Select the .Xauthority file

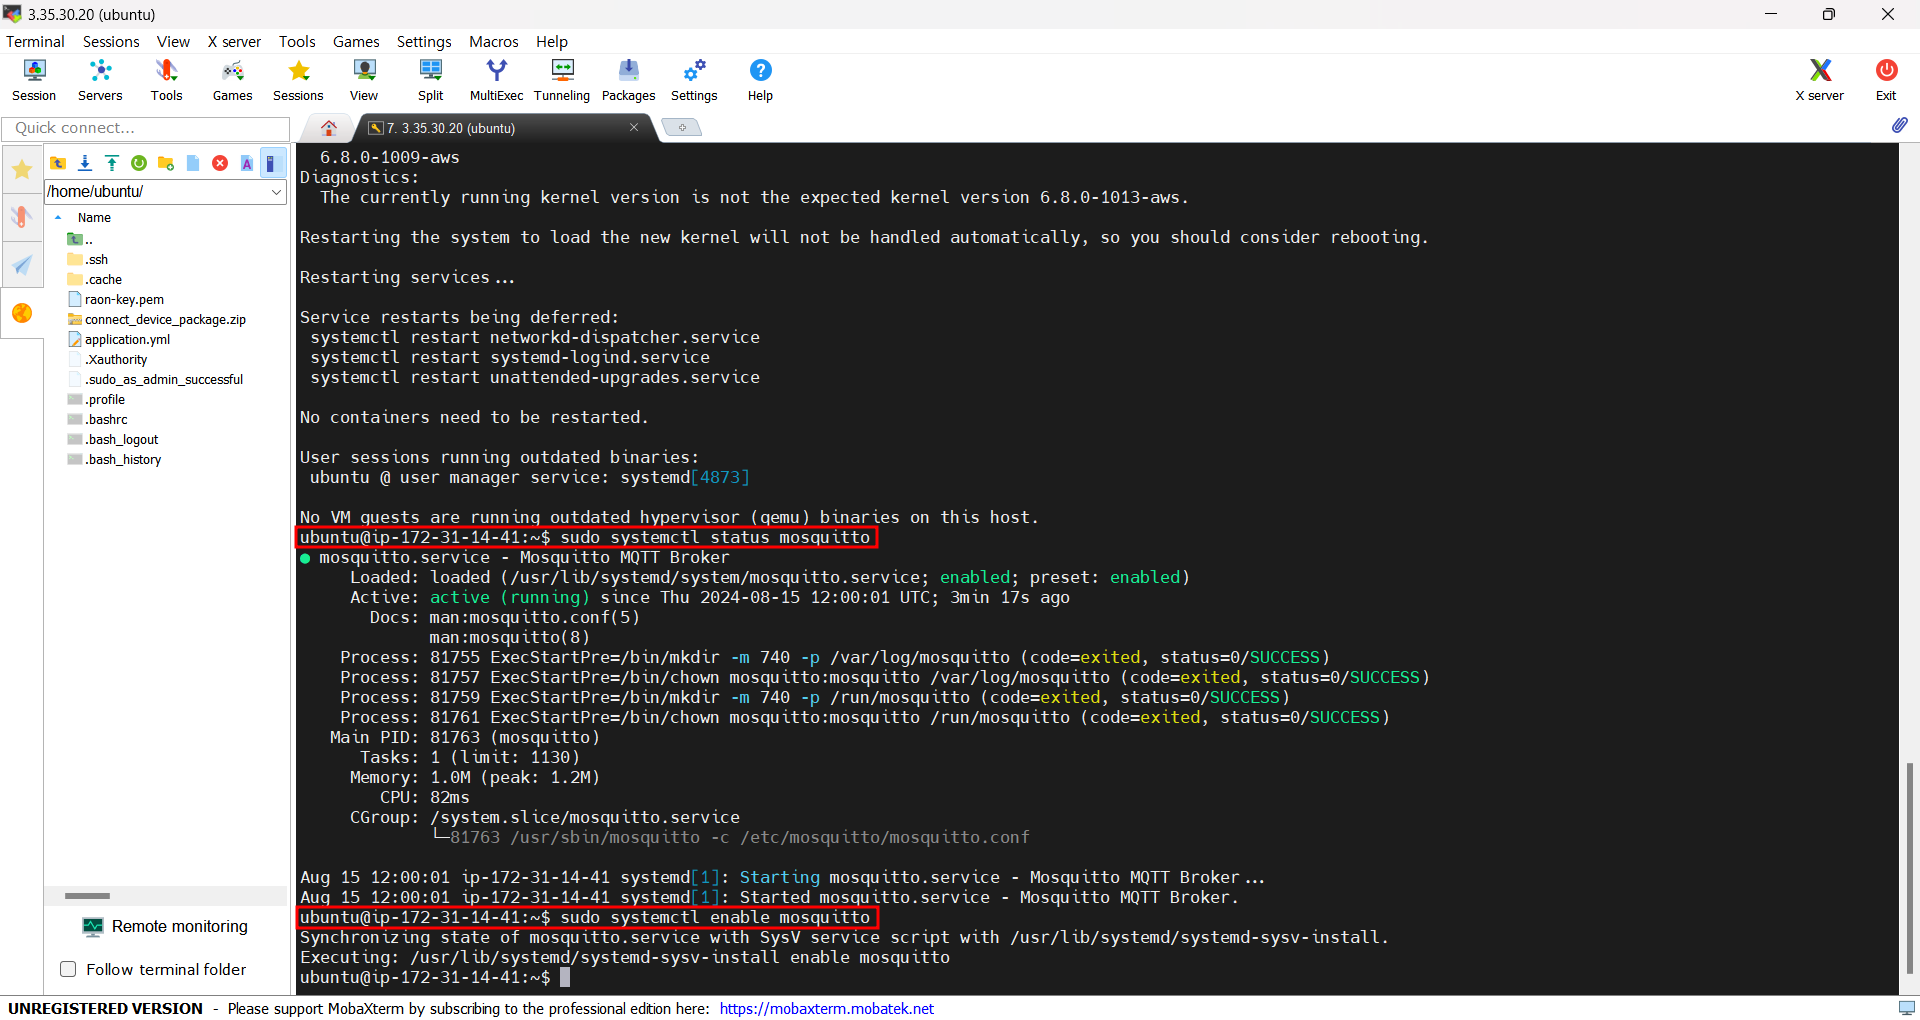(108, 359)
